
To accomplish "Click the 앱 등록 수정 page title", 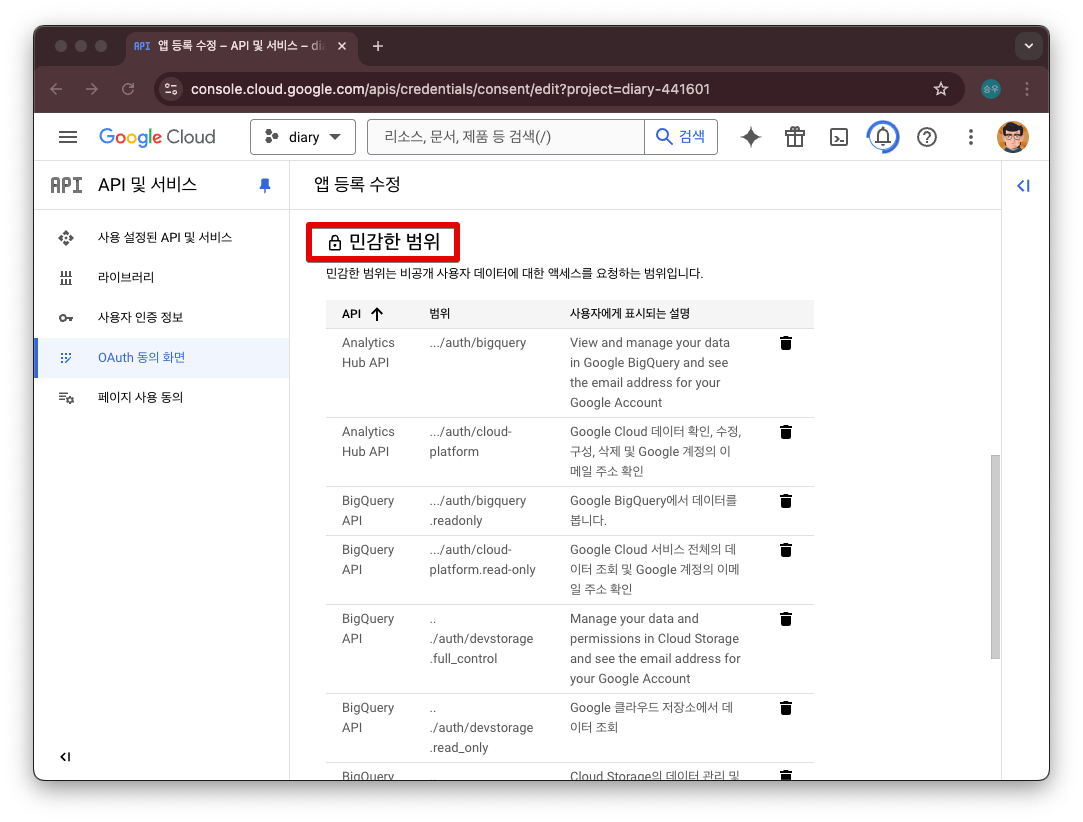I will tap(357, 184).
